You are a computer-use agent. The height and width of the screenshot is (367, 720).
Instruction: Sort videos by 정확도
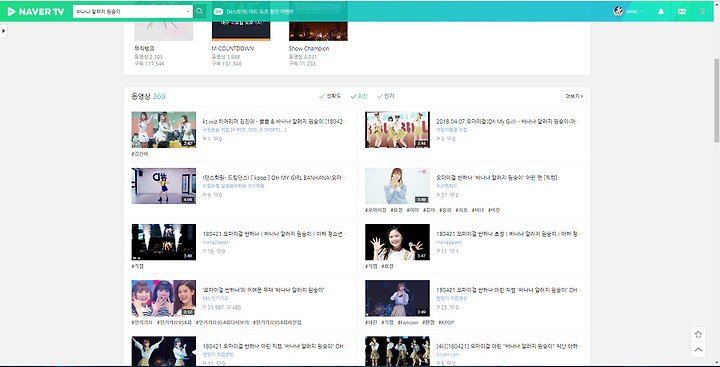(x=330, y=96)
